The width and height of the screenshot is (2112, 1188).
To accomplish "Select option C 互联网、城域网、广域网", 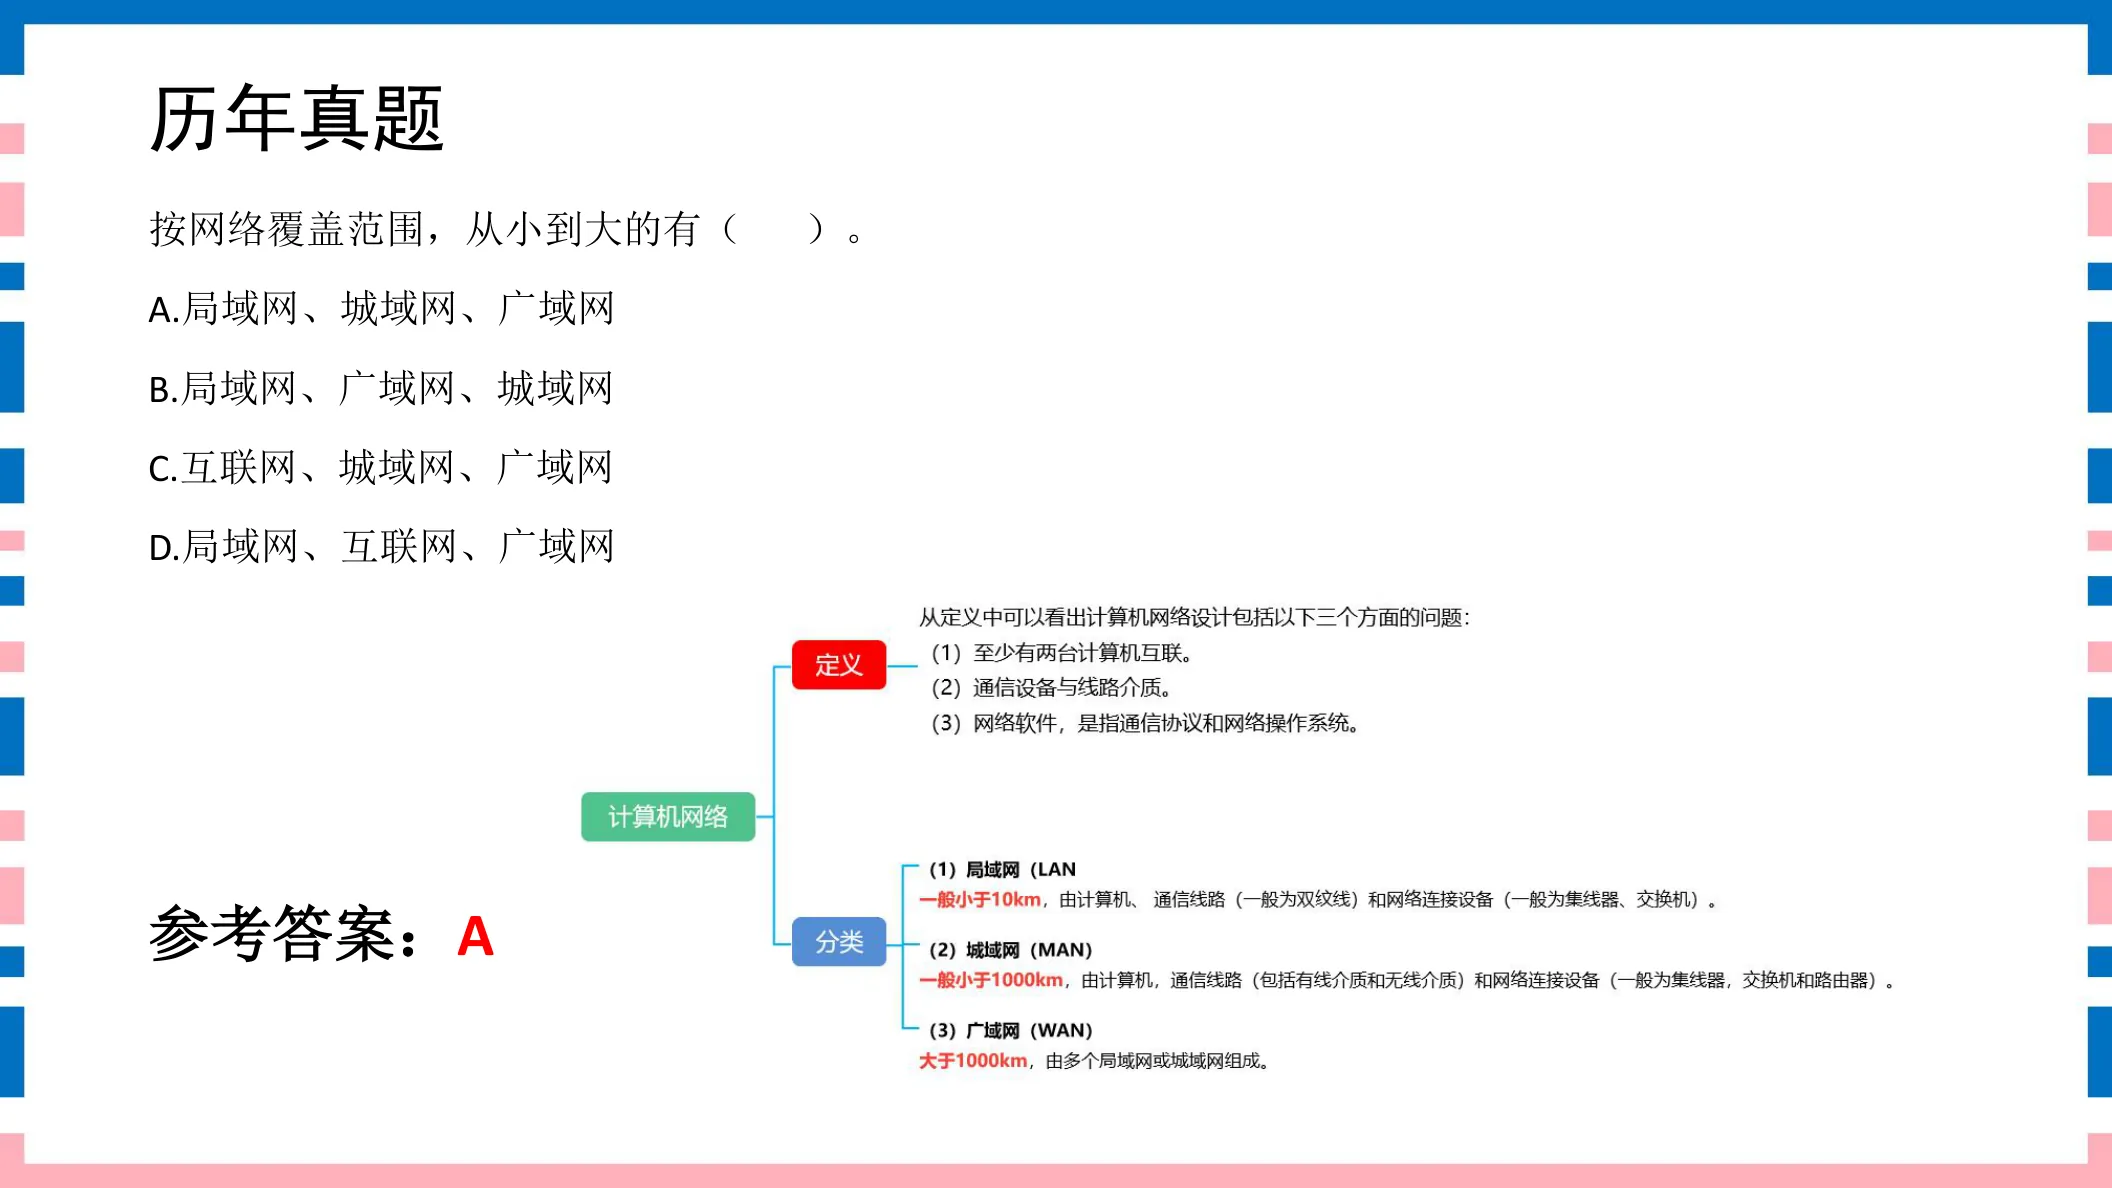I will 380,467.
